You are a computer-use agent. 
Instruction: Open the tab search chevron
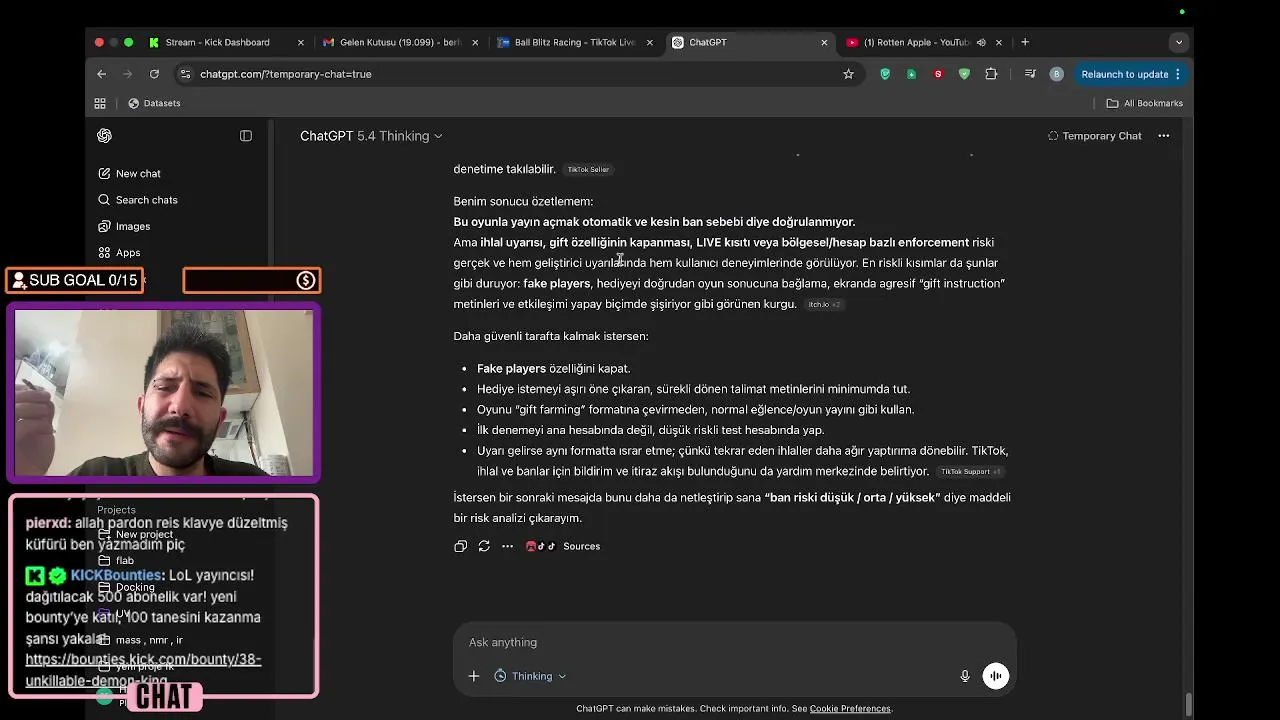tap(1179, 42)
